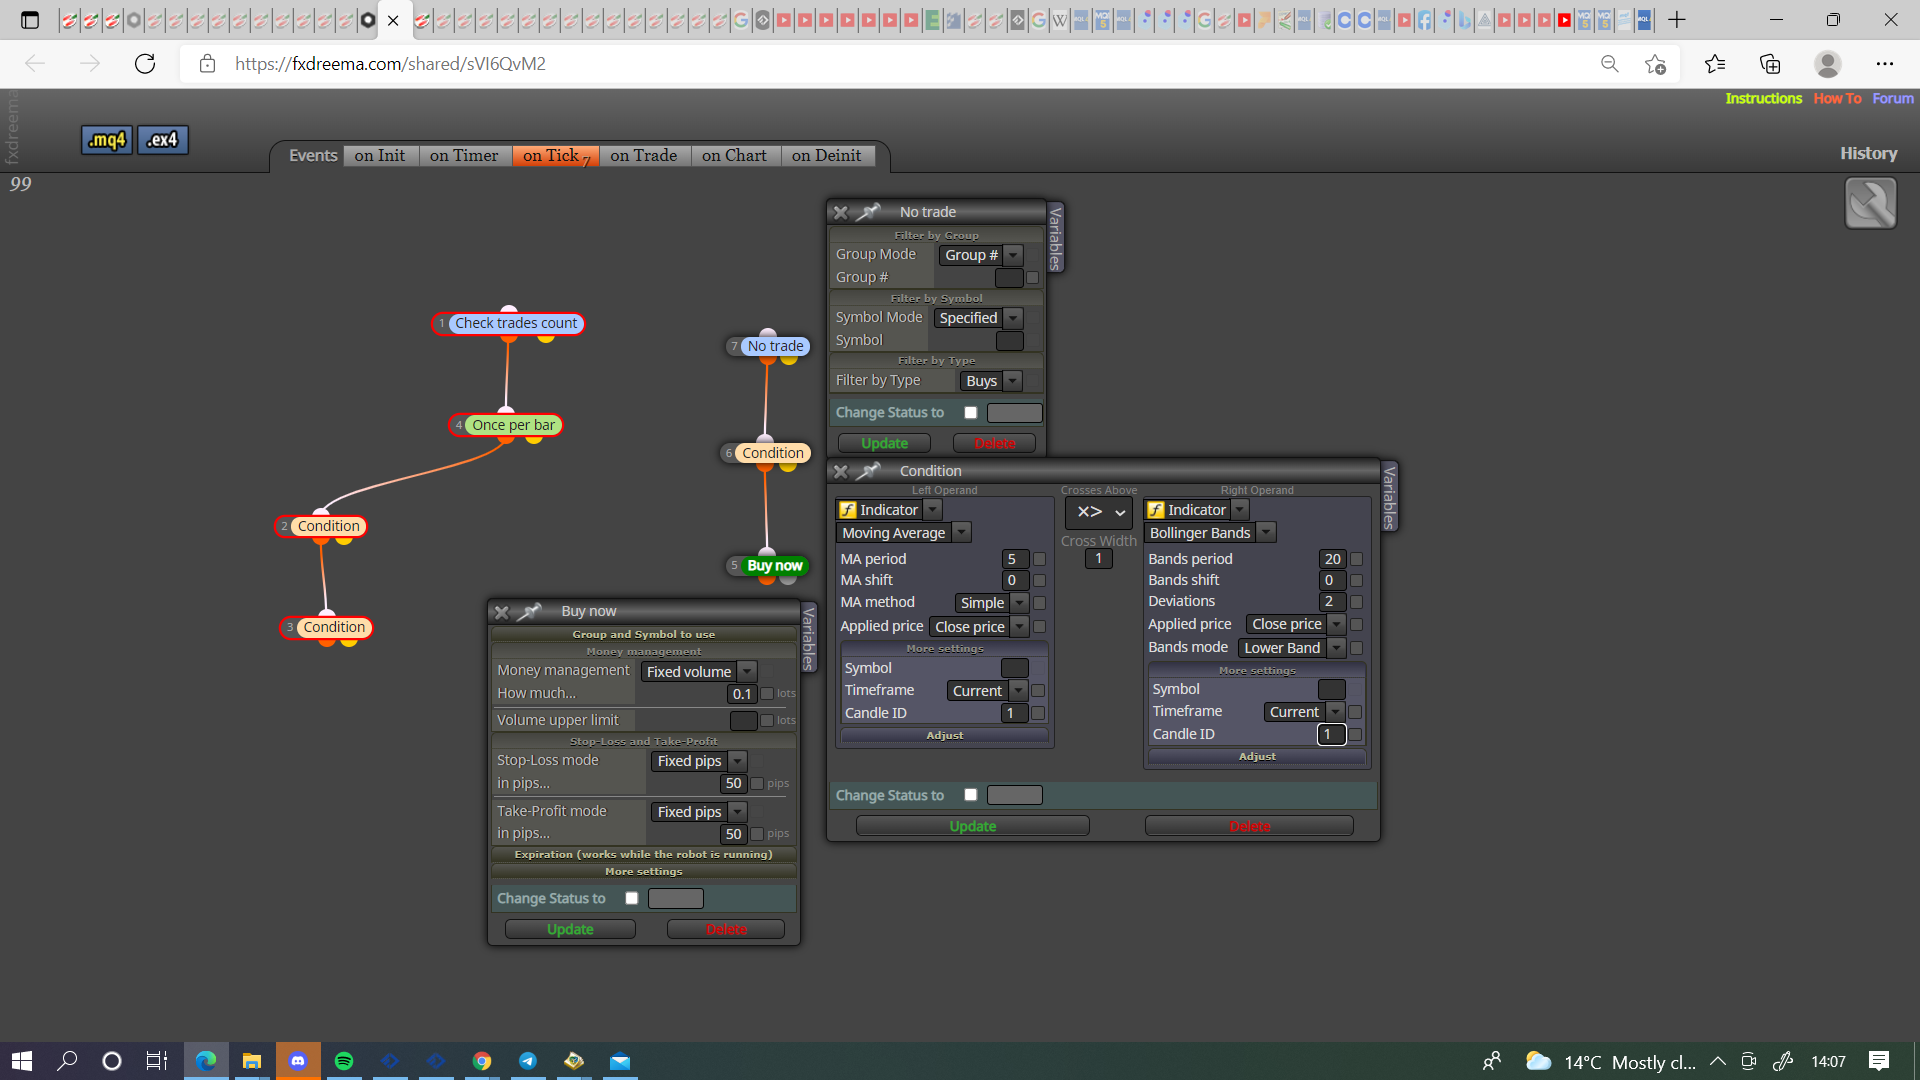Viewport: 1920px width, 1080px height.
Task: Download the .ex4 compiled file
Action: click(x=162, y=140)
